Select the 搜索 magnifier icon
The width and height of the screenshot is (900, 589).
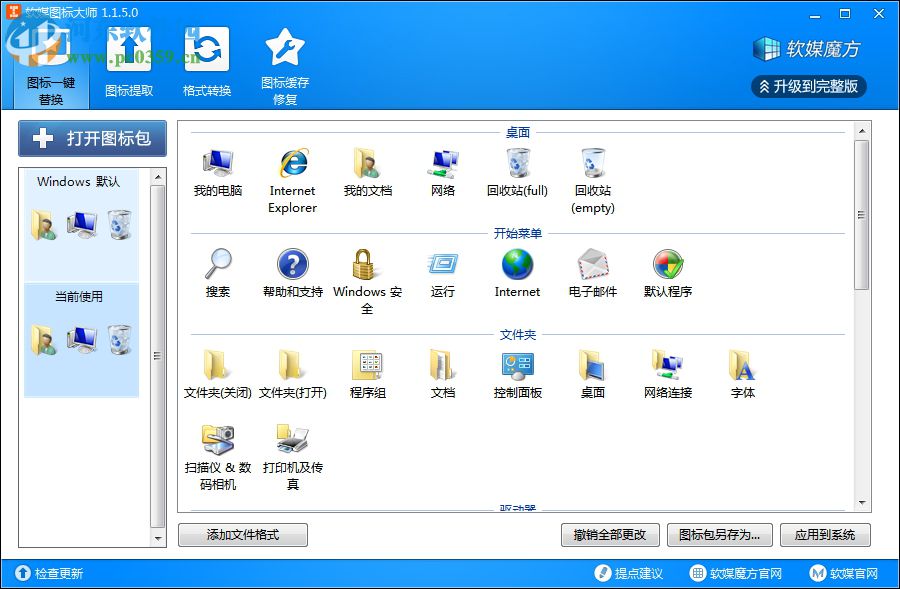[217, 265]
